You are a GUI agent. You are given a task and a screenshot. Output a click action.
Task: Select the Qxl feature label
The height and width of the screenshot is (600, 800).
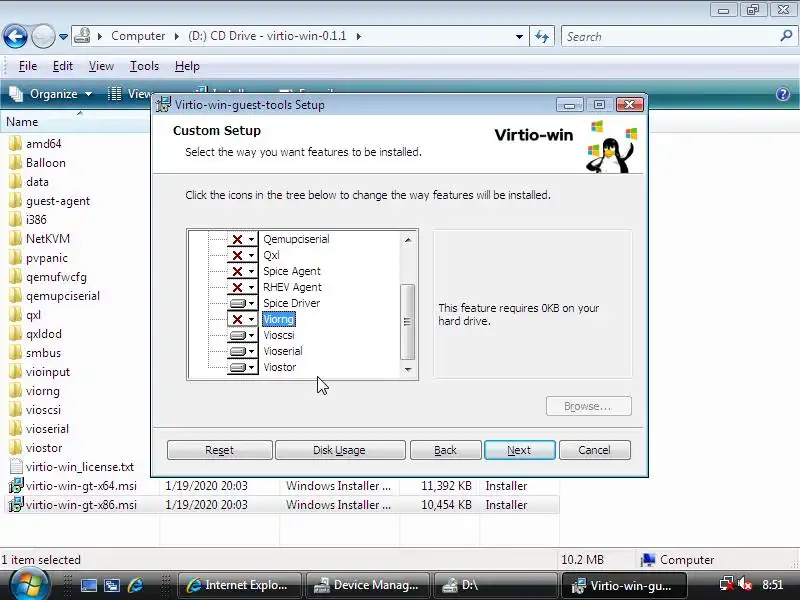pos(271,255)
